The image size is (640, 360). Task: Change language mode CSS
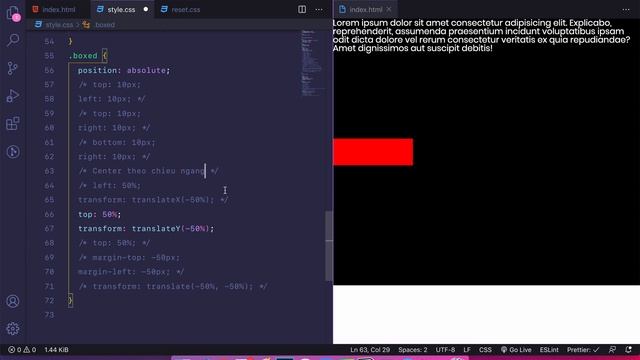[x=485, y=350]
